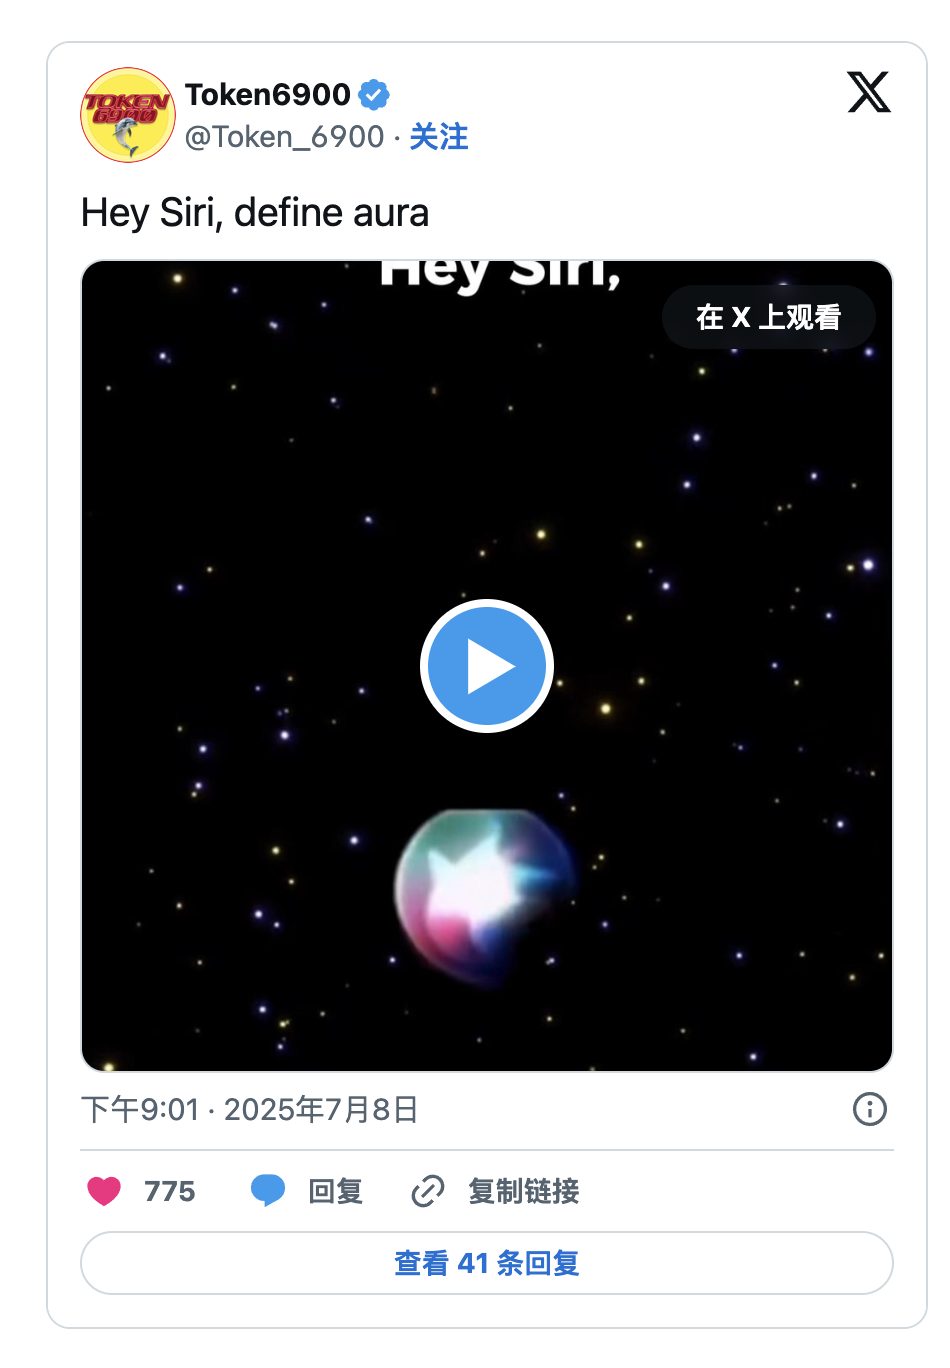Viewport: 950px width, 1368px height.
Task: Click the info circle icon beside the date
Action: 869,1109
